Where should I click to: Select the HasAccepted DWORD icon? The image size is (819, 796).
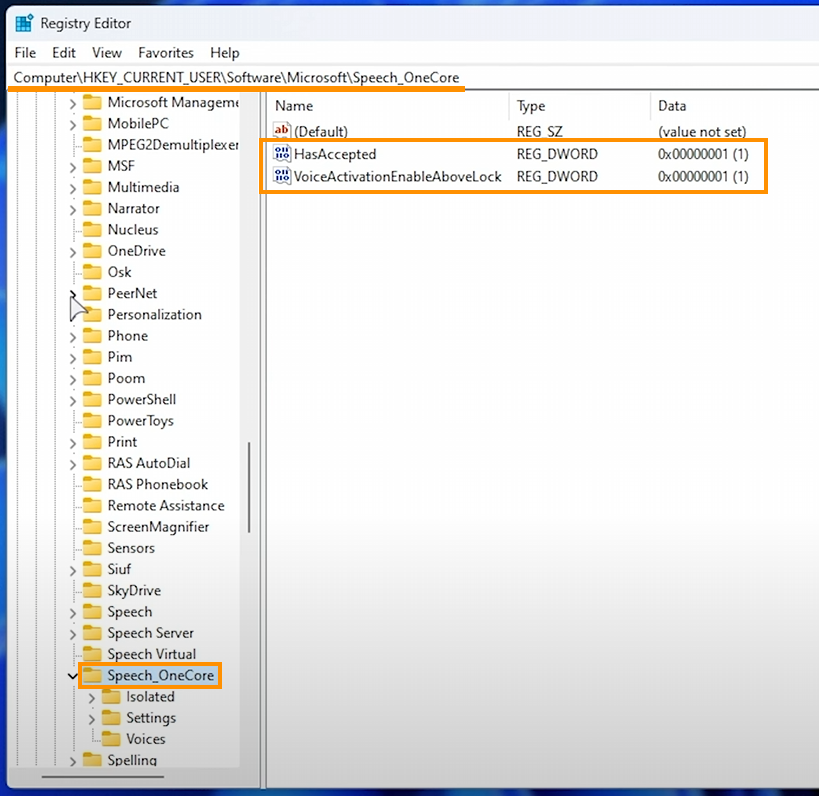(x=282, y=154)
